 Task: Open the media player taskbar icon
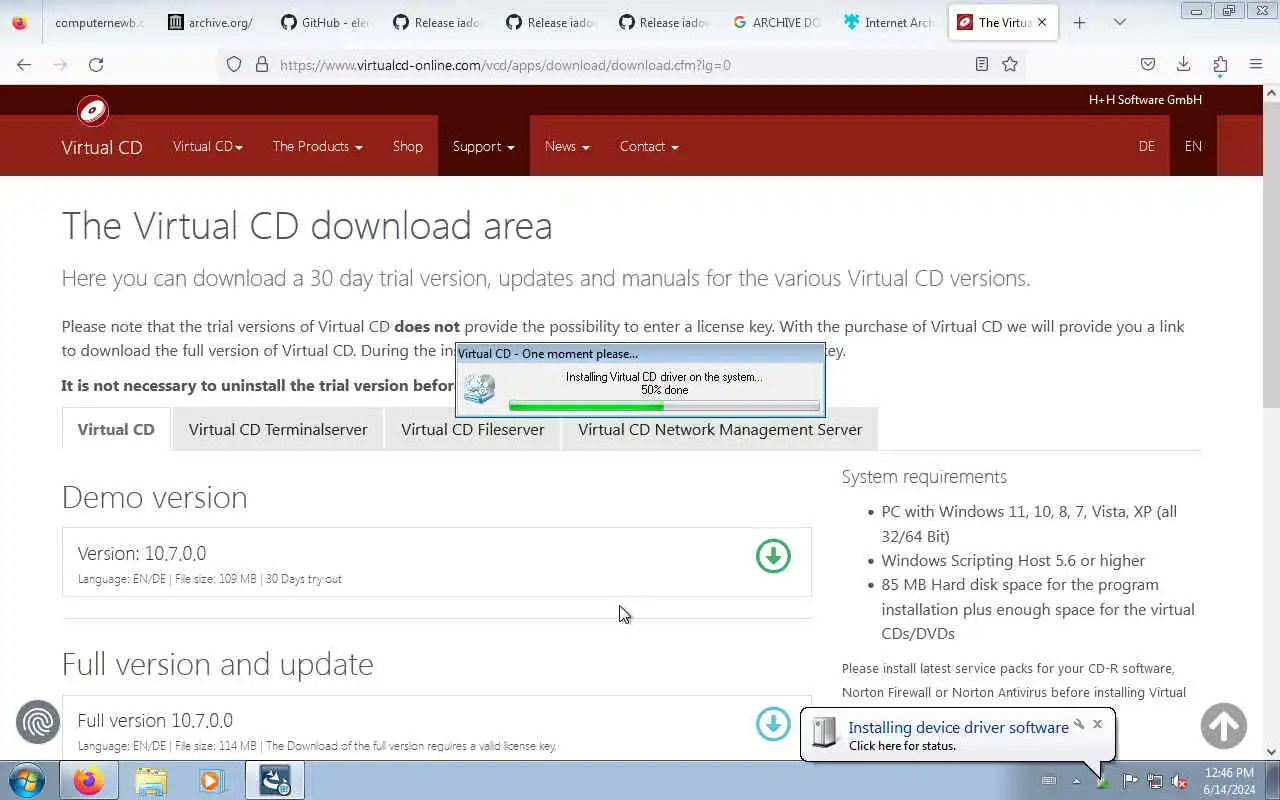[x=212, y=780]
